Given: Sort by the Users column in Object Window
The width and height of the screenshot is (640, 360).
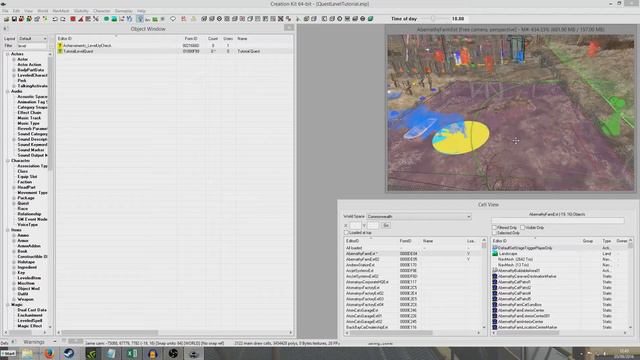Looking at the screenshot, I should pos(228,38).
